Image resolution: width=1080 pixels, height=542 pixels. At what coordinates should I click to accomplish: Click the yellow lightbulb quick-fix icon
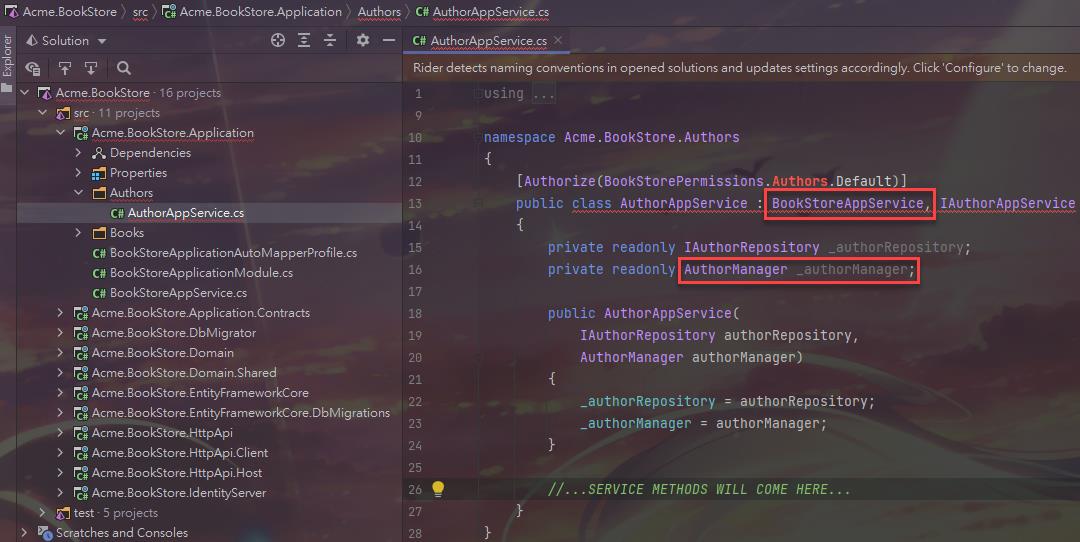click(x=437, y=489)
